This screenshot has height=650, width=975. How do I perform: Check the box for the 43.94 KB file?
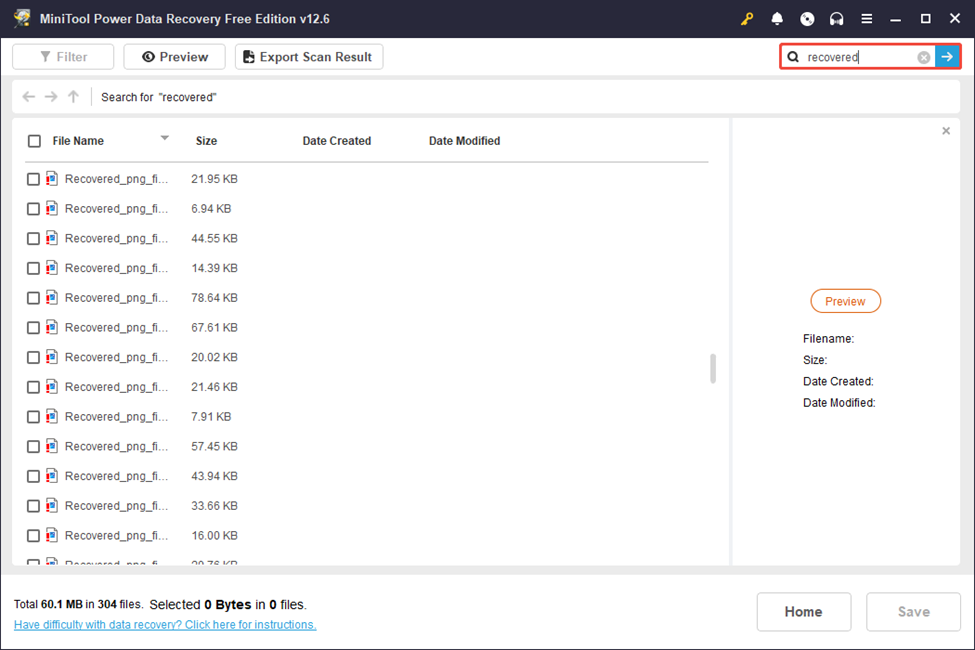coord(34,476)
